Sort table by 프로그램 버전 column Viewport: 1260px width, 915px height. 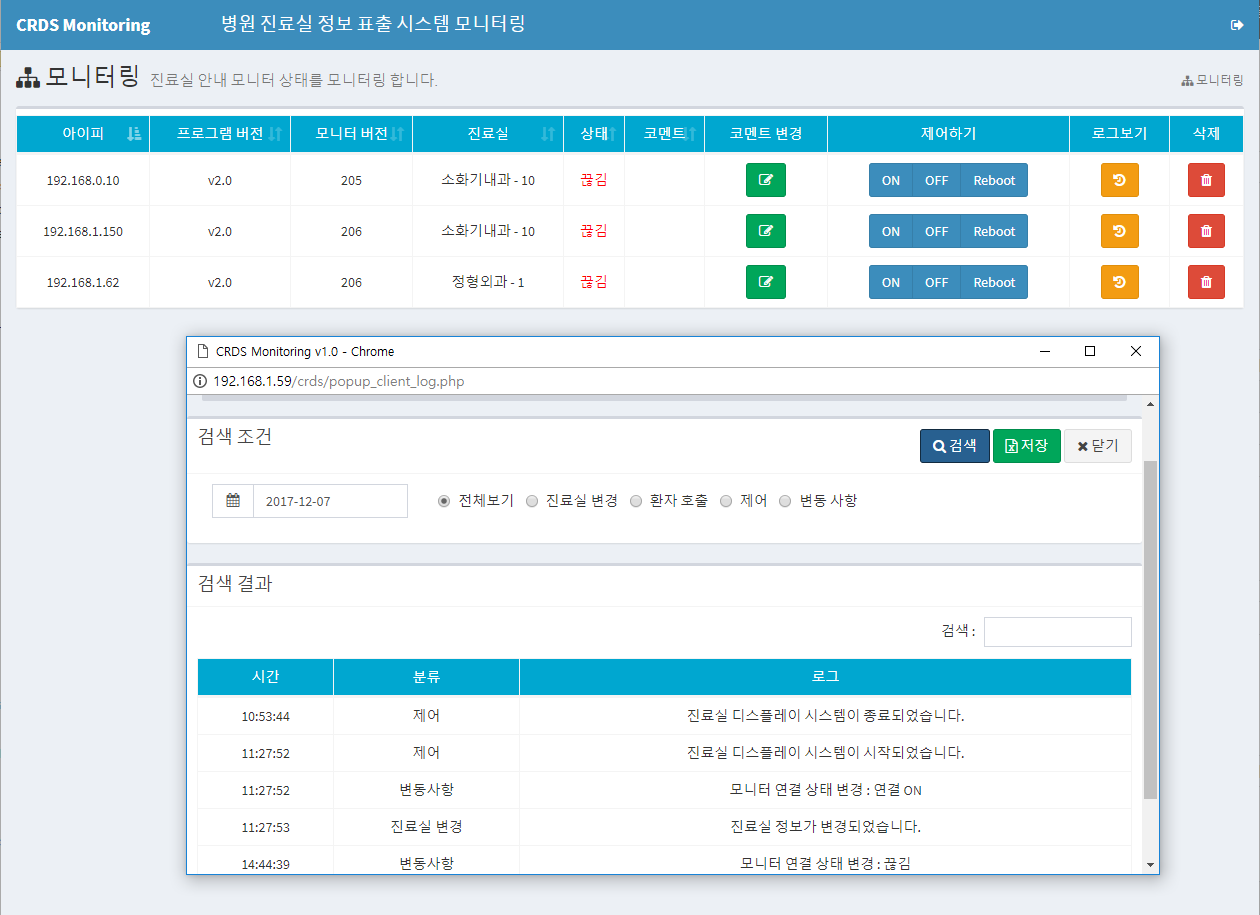click(x=220, y=134)
